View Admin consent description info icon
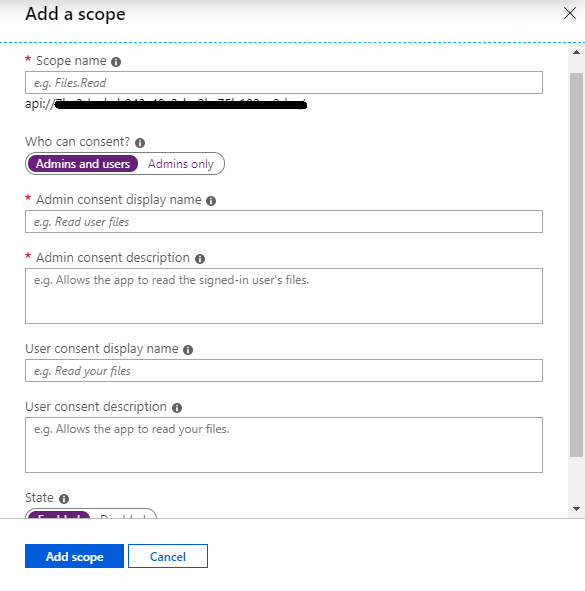Viewport: 585px width, 591px height. pyautogui.click(x=200, y=259)
